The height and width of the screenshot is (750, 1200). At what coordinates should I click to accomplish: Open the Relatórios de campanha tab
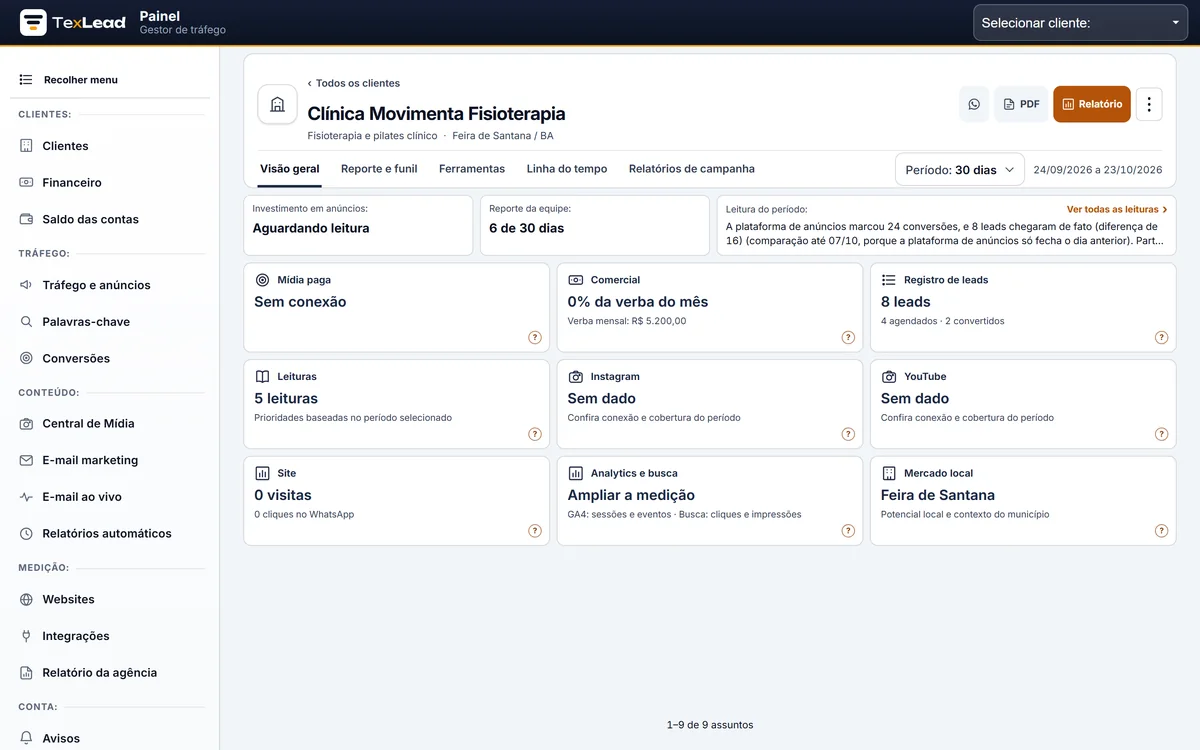pos(692,169)
